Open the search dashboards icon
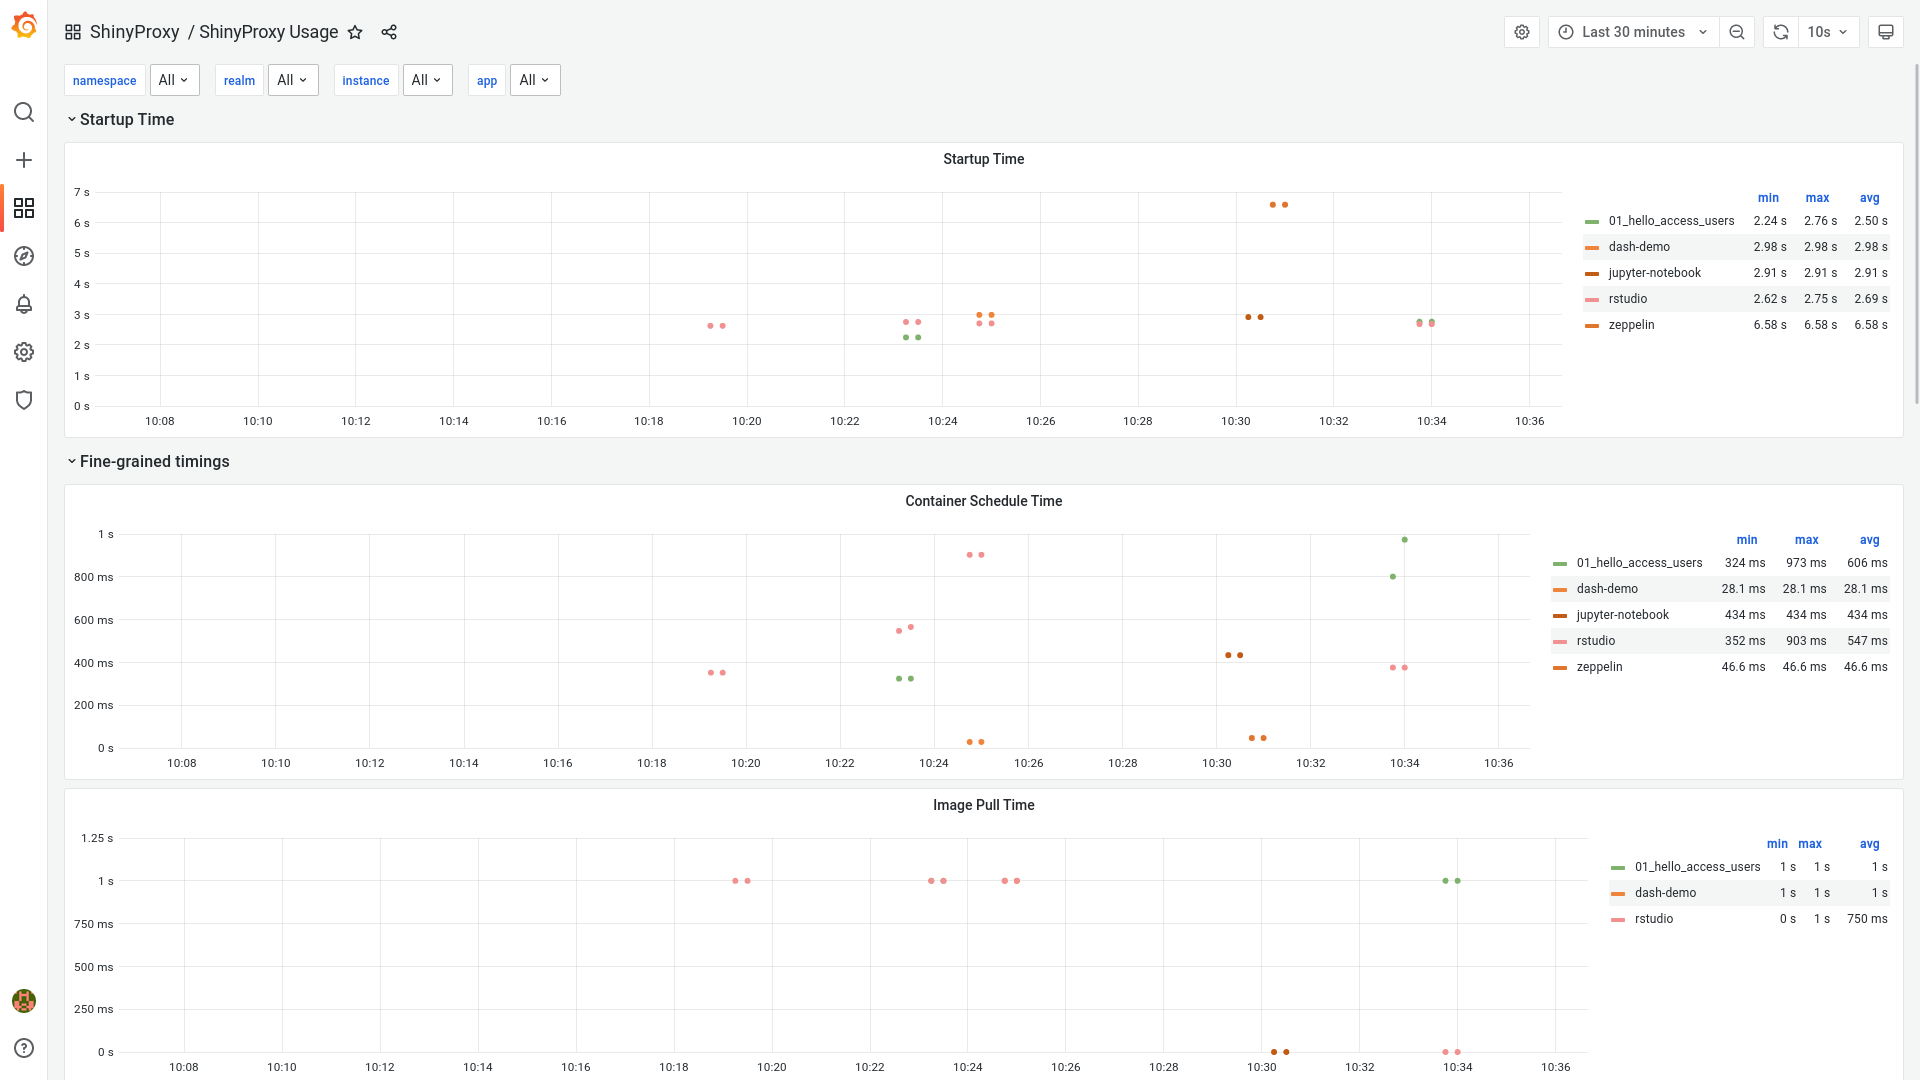The image size is (1920, 1080). point(24,112)
